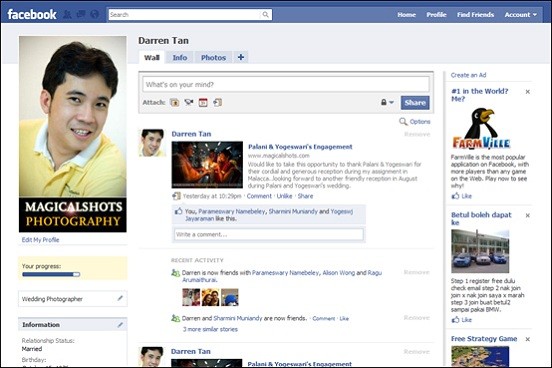Edit the Wedding Photographer blurb pencil
552x368 pixels.
point(120,298)
